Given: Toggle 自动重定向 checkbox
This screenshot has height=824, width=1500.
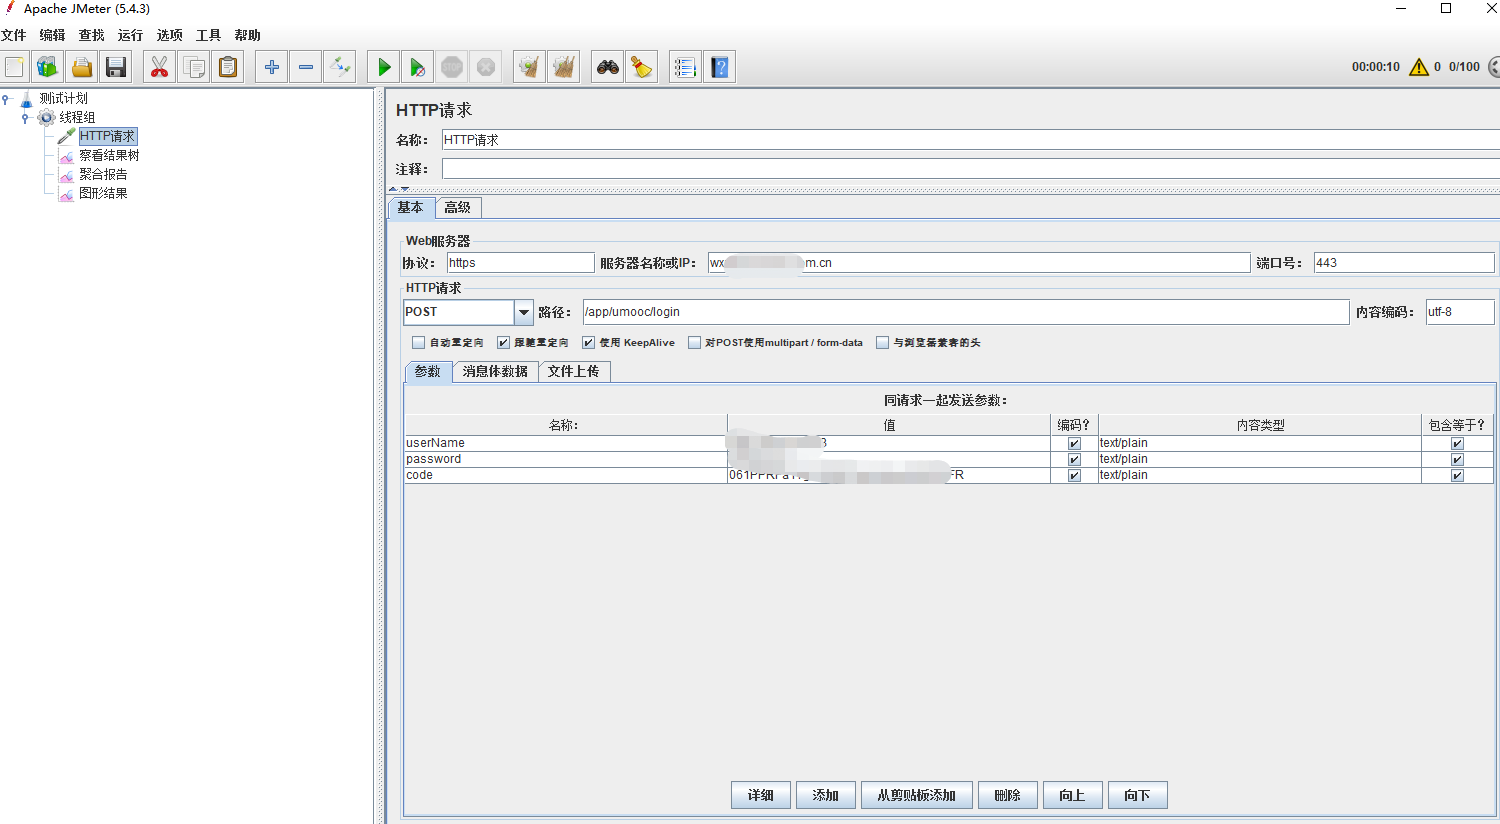Looking at the screenshot, I should click(x=419, y=342).
